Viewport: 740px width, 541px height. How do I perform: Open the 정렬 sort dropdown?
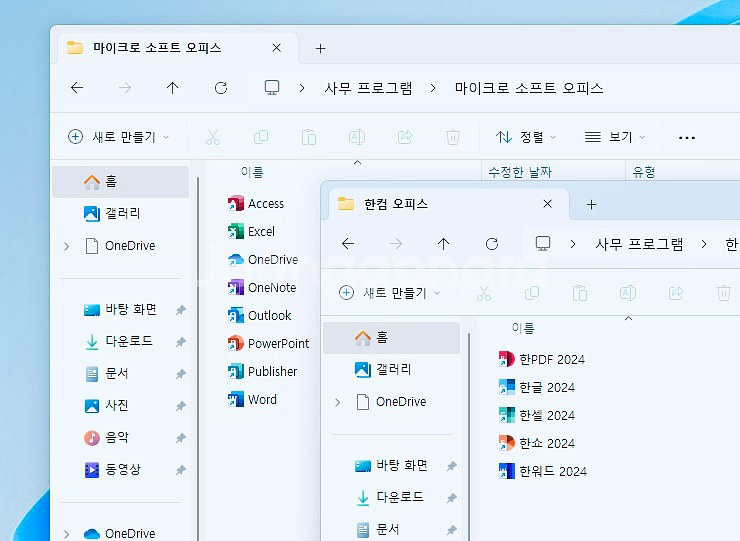[526, 137]
